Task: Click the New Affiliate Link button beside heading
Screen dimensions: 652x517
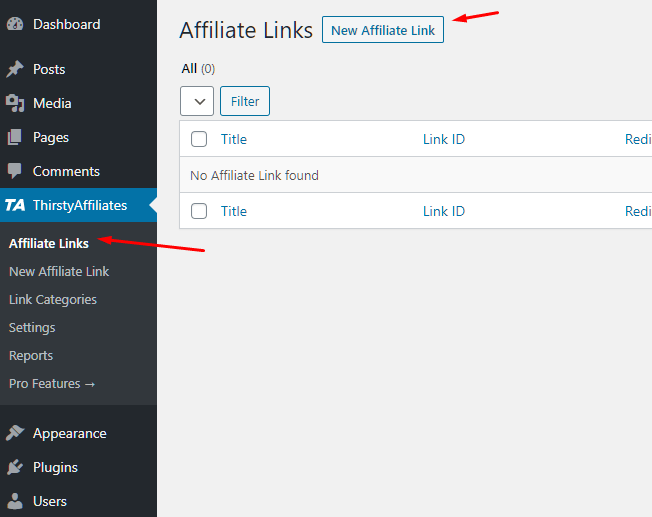Action: pos(383,30)
